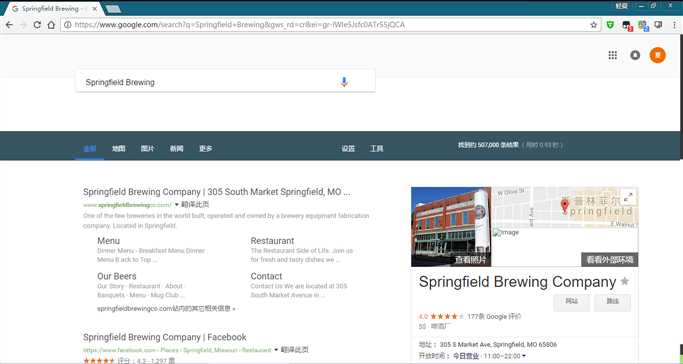Select the news search tab
The width and height of the screenshot is (683, 364).
[176, 148]
